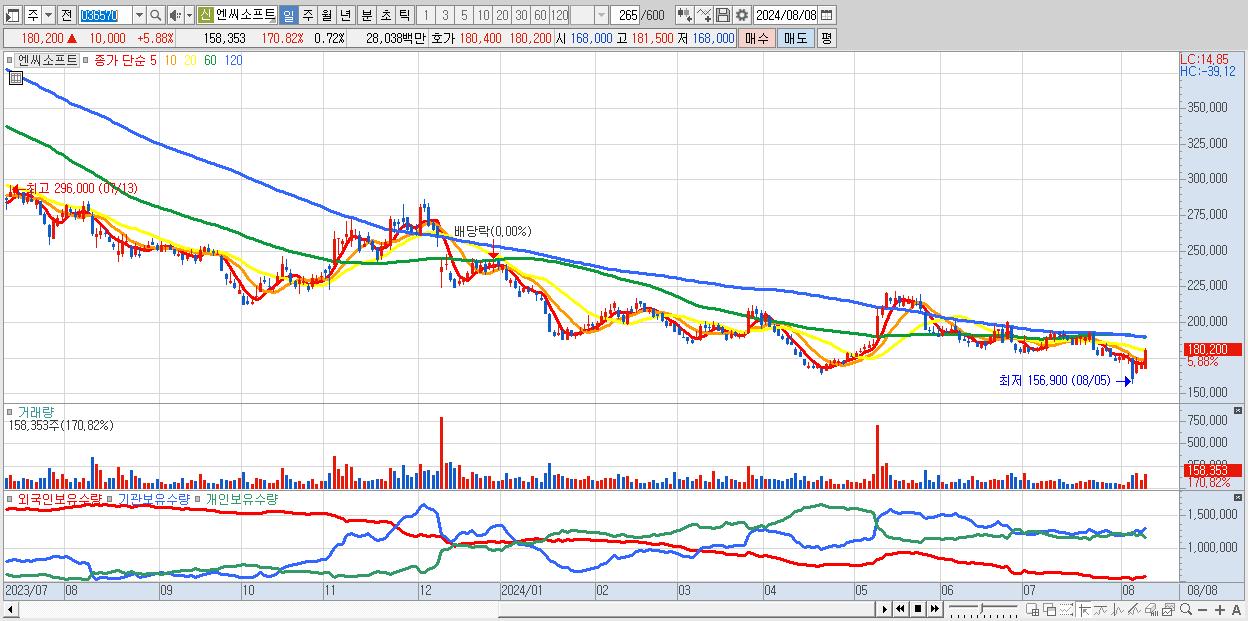Open chart settings gear icon

(742, 15)
